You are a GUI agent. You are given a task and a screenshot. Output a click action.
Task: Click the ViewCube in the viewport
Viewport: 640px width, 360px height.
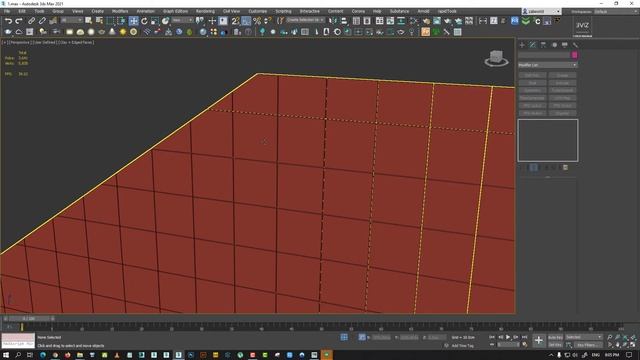(496, 58)
